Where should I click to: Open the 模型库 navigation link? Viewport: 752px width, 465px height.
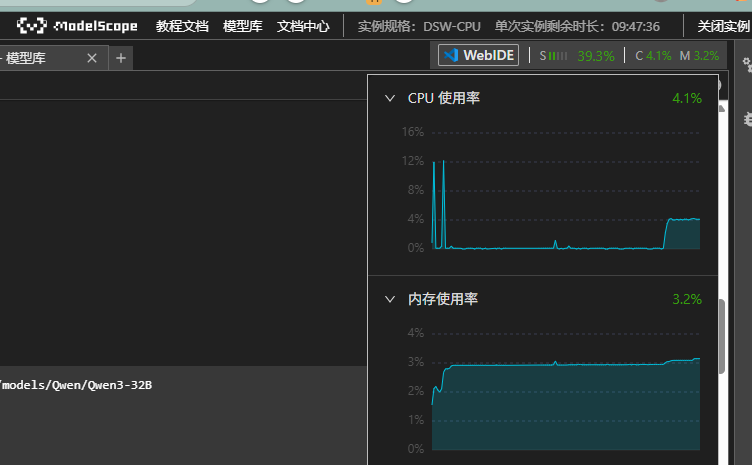(x=243, y=26)
